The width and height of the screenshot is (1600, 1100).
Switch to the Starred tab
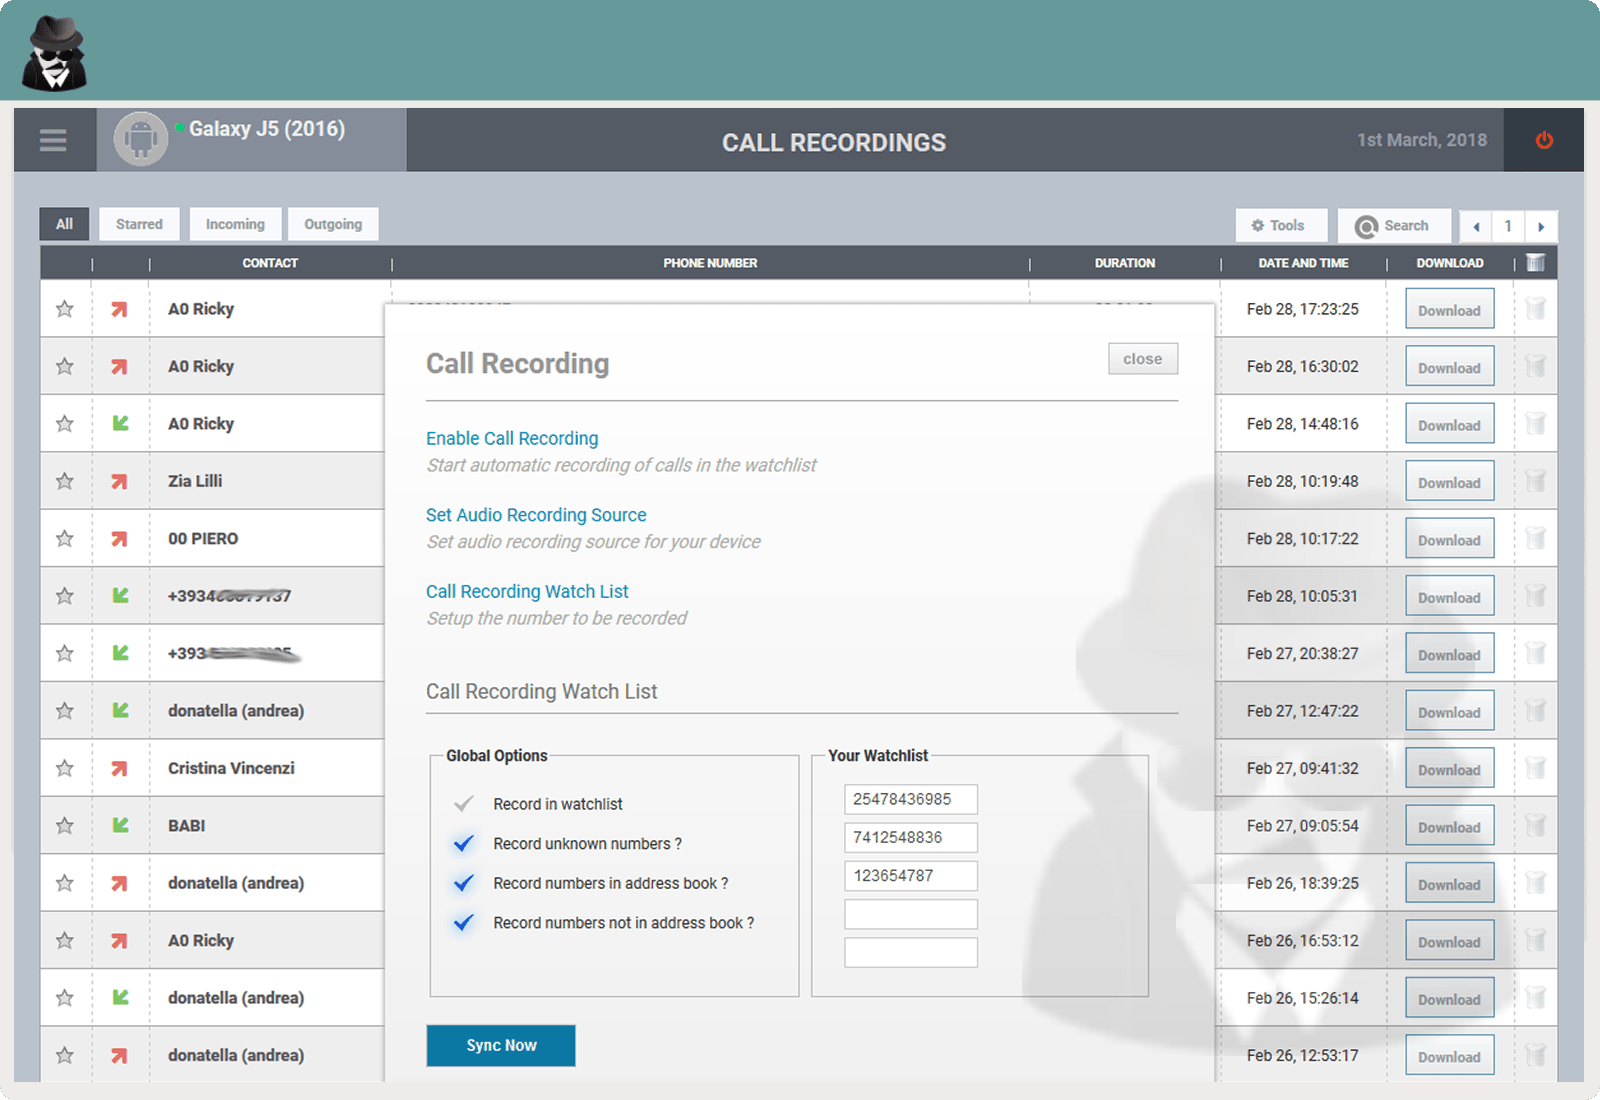click(x=139, y=224)
